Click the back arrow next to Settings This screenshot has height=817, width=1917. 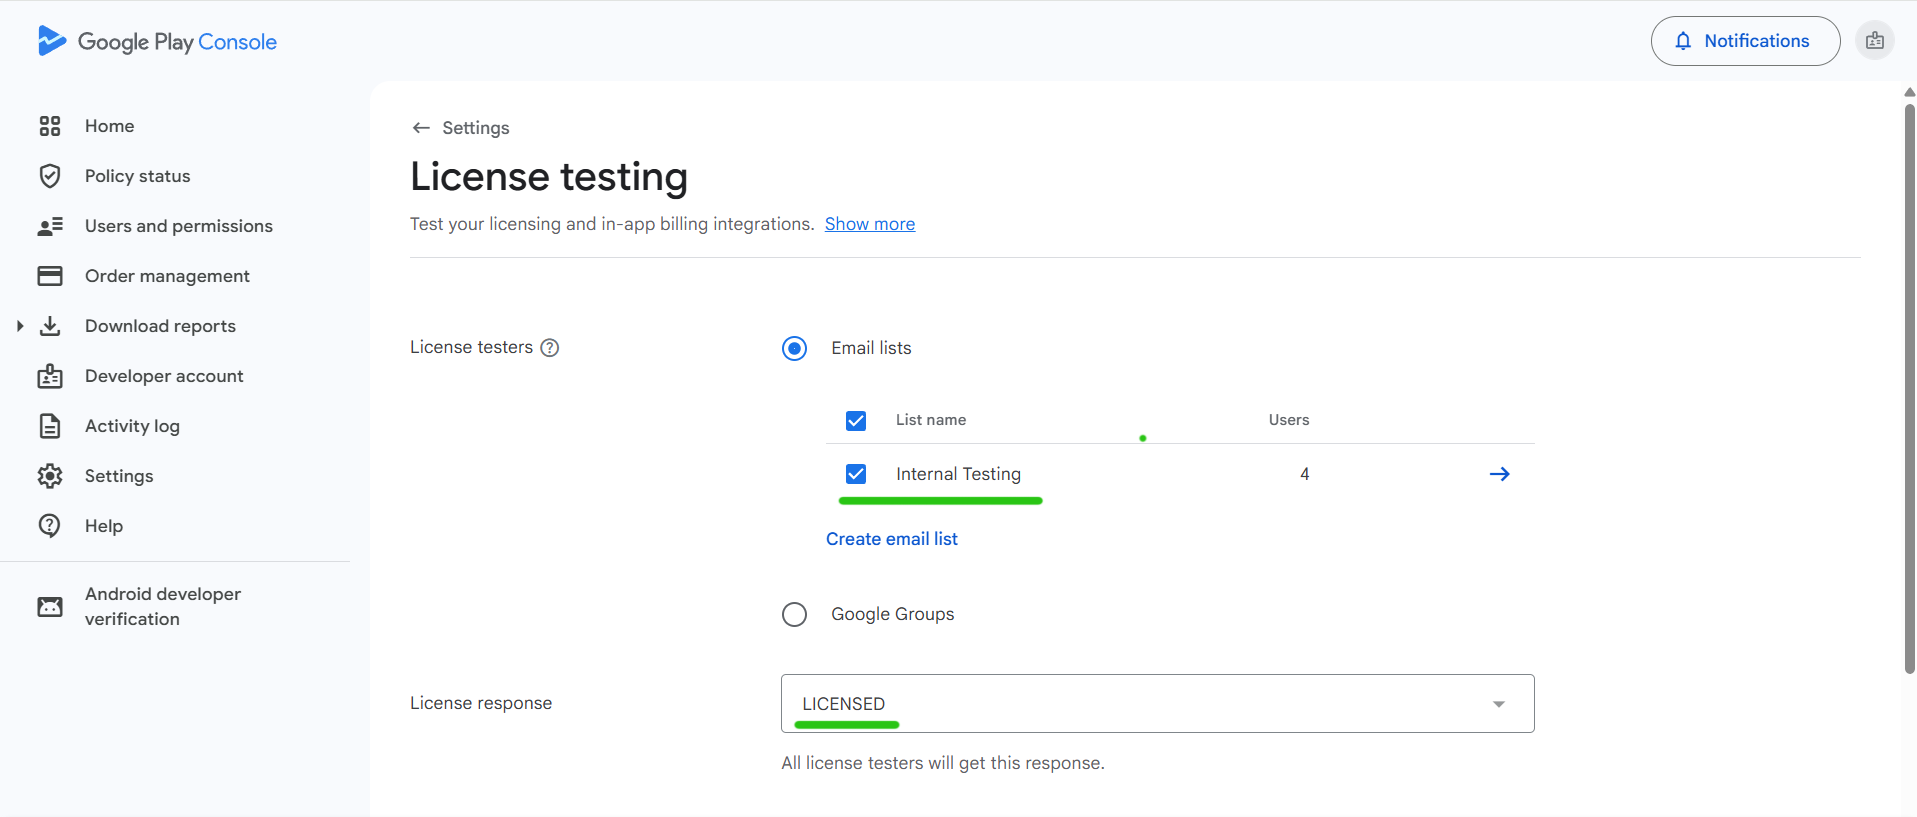click(421, 128)
